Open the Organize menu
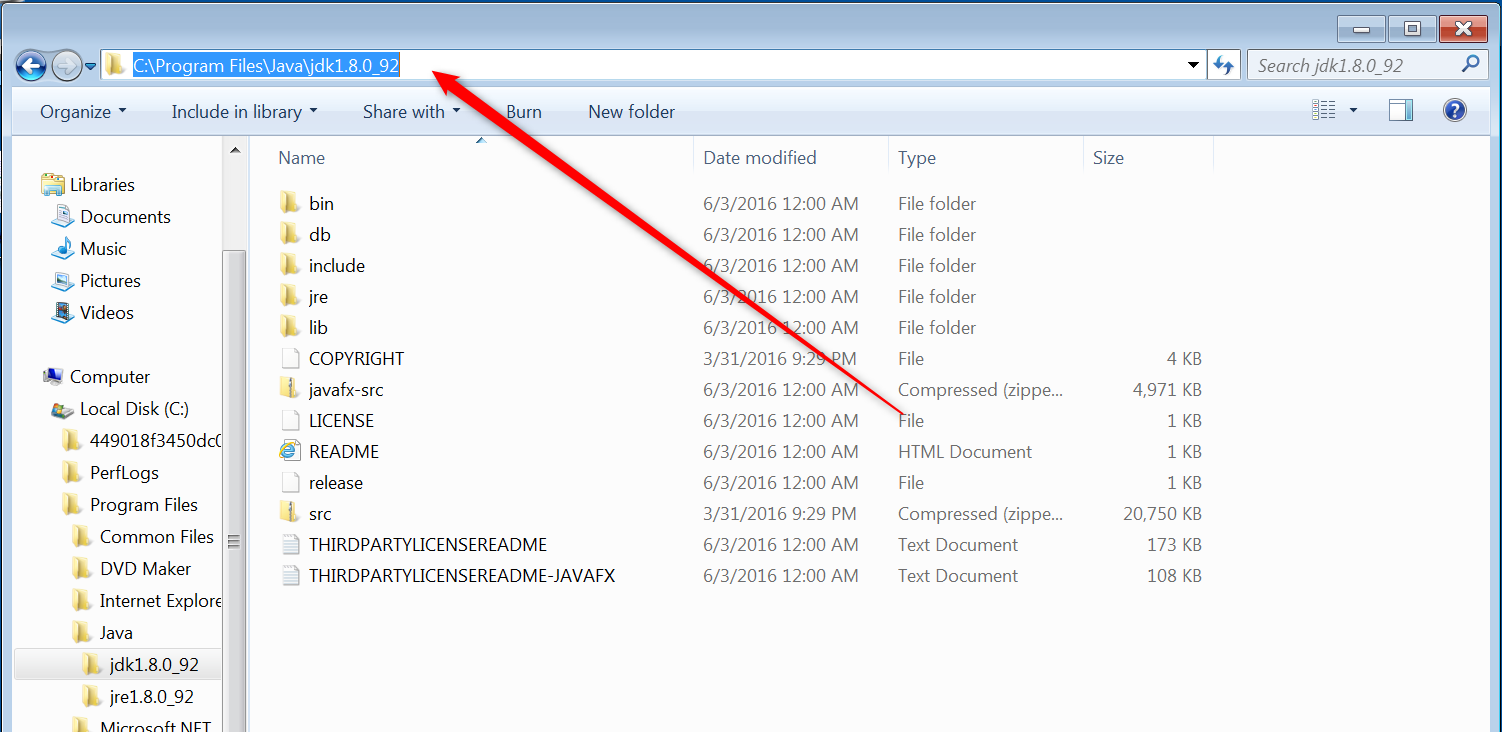The image size is (1502, 732). (x=83, y=112)
